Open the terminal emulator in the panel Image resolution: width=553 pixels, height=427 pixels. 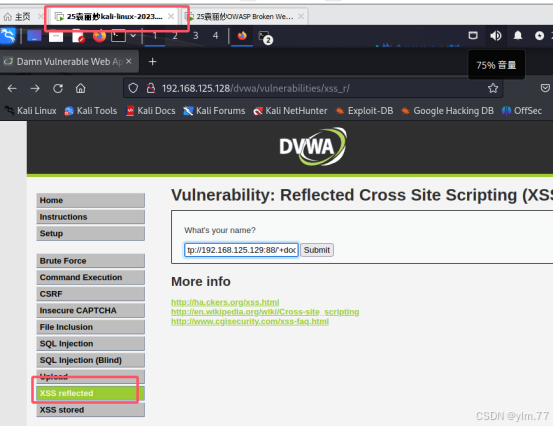pyautogui.click(x=118, y=36)
